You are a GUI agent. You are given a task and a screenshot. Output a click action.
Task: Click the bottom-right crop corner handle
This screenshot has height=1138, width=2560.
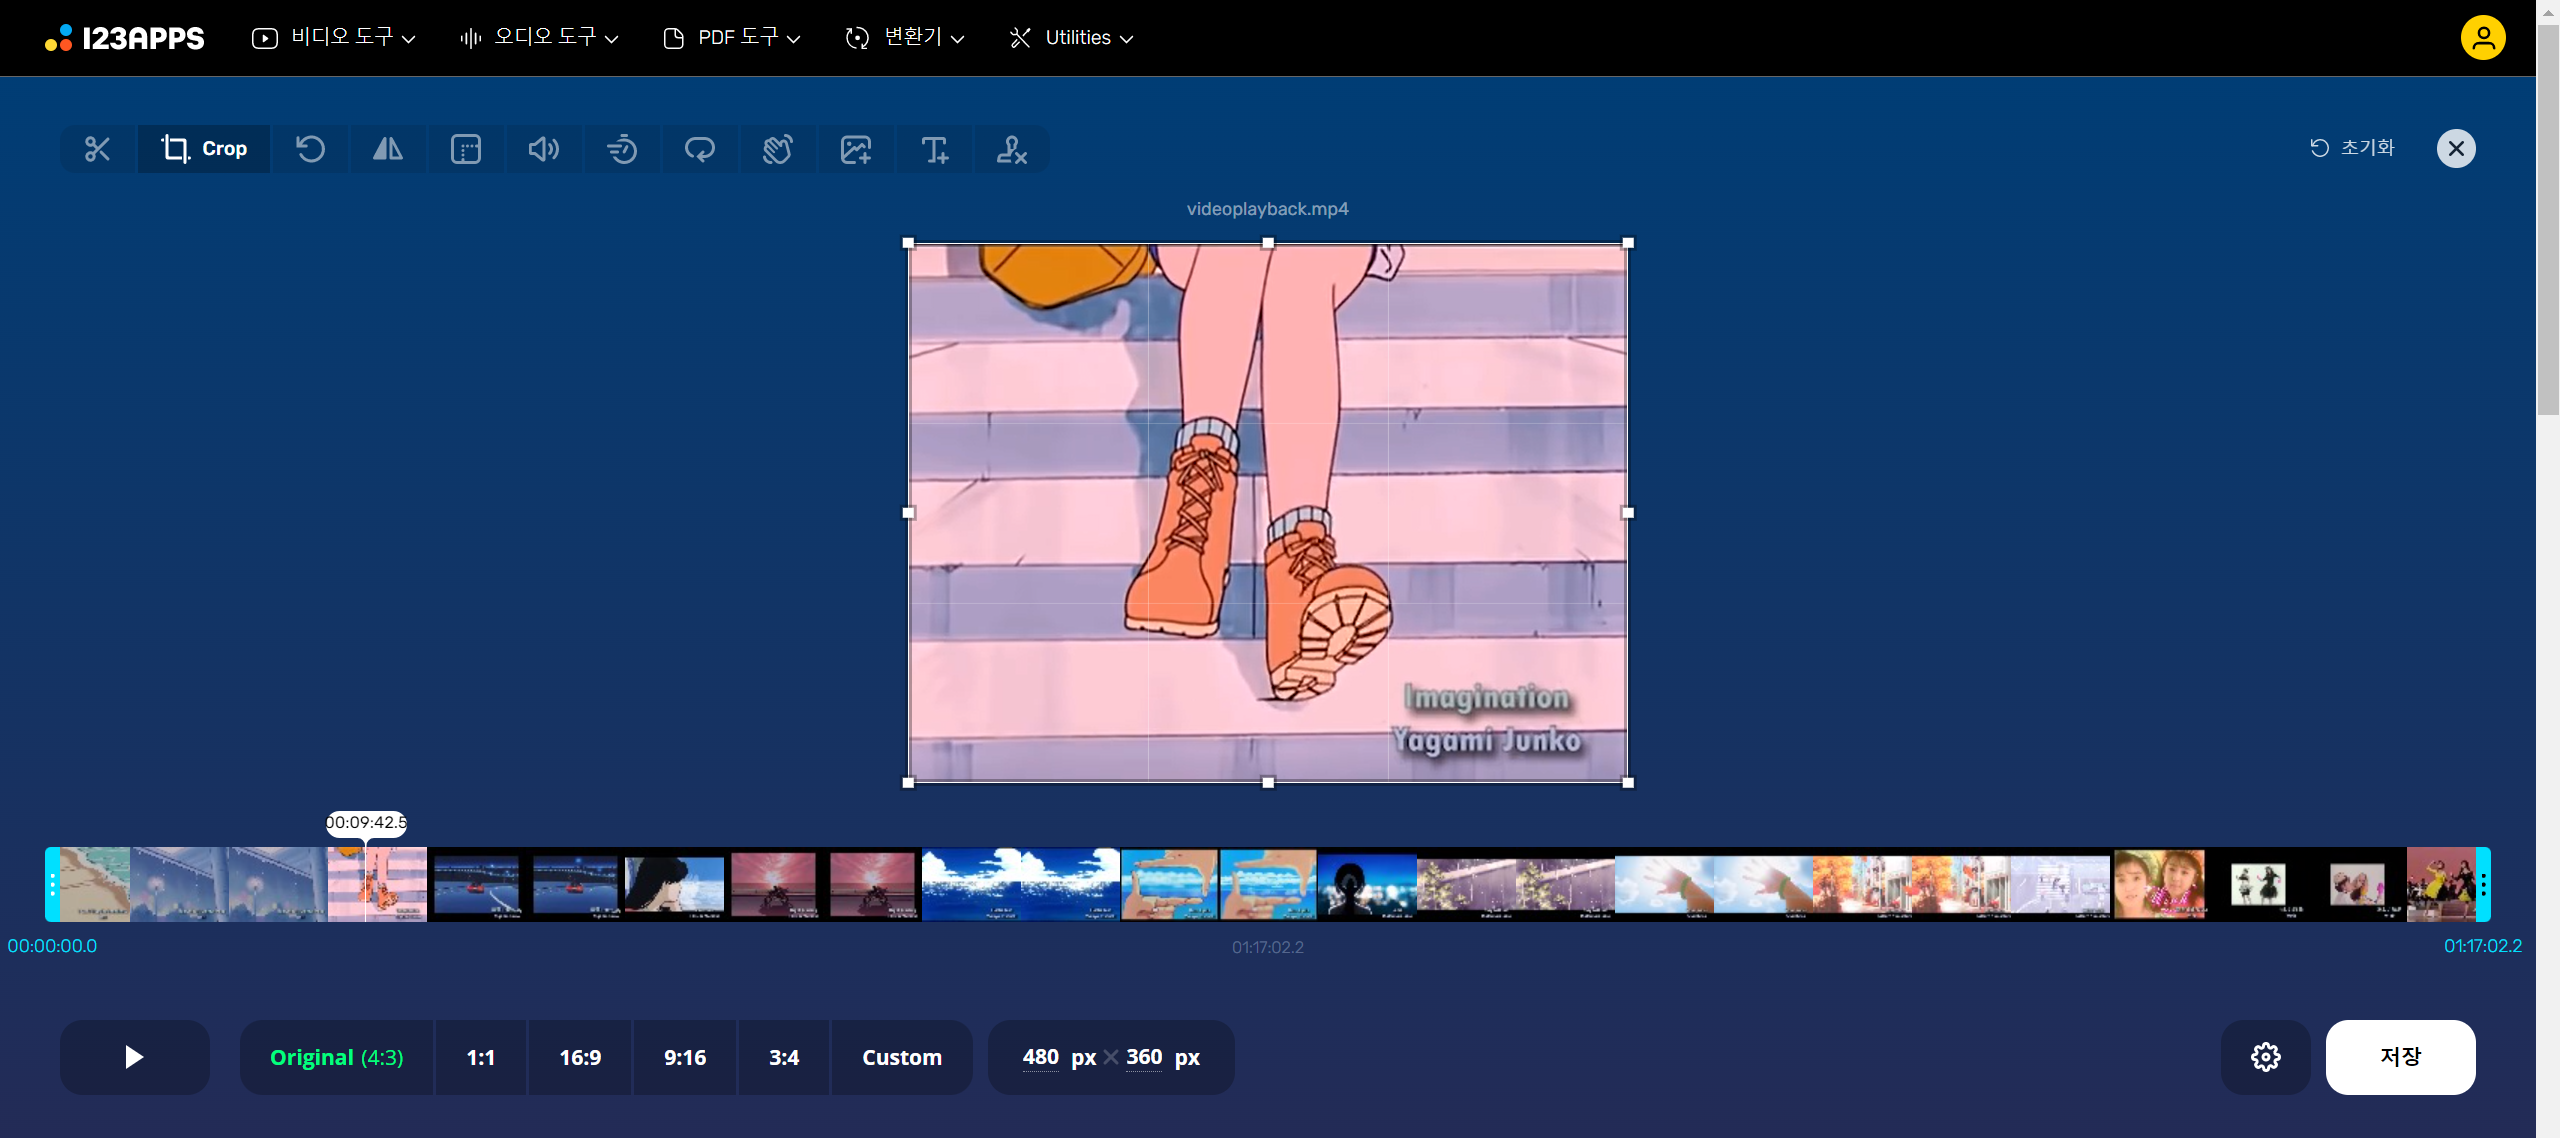1628,783
